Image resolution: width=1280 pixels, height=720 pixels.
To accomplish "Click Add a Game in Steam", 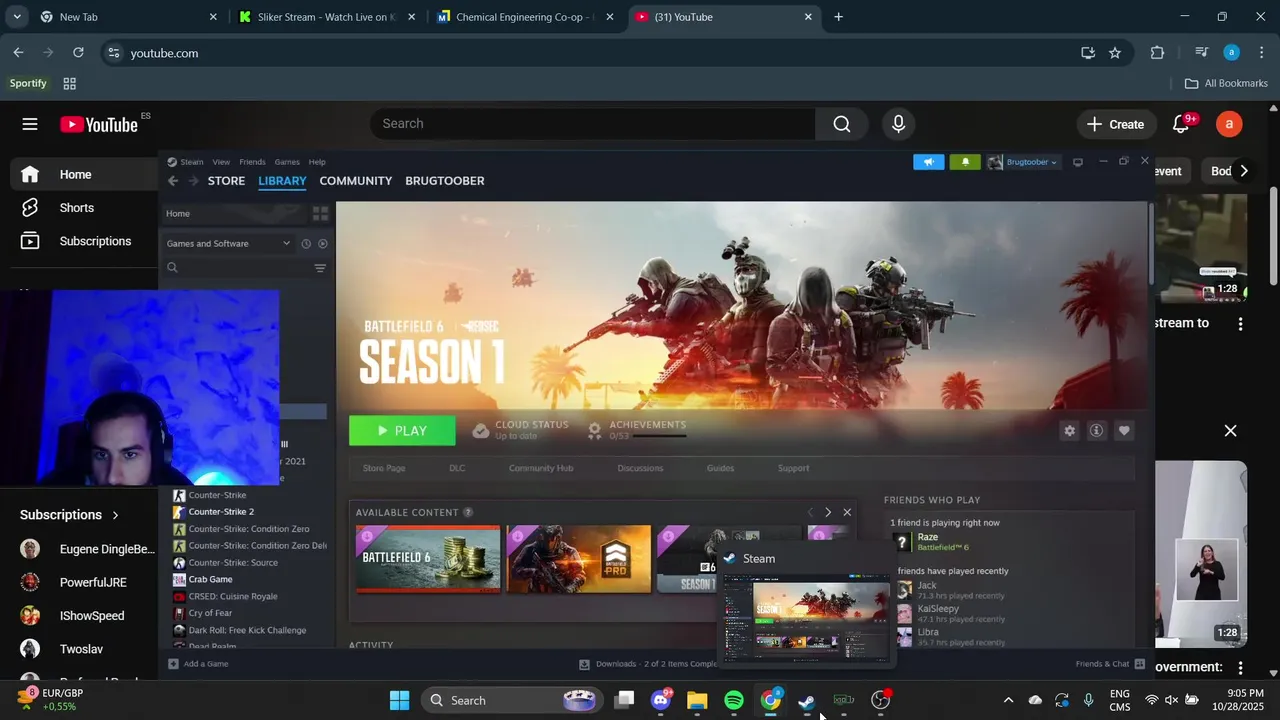I will click(x=198, y=664).
